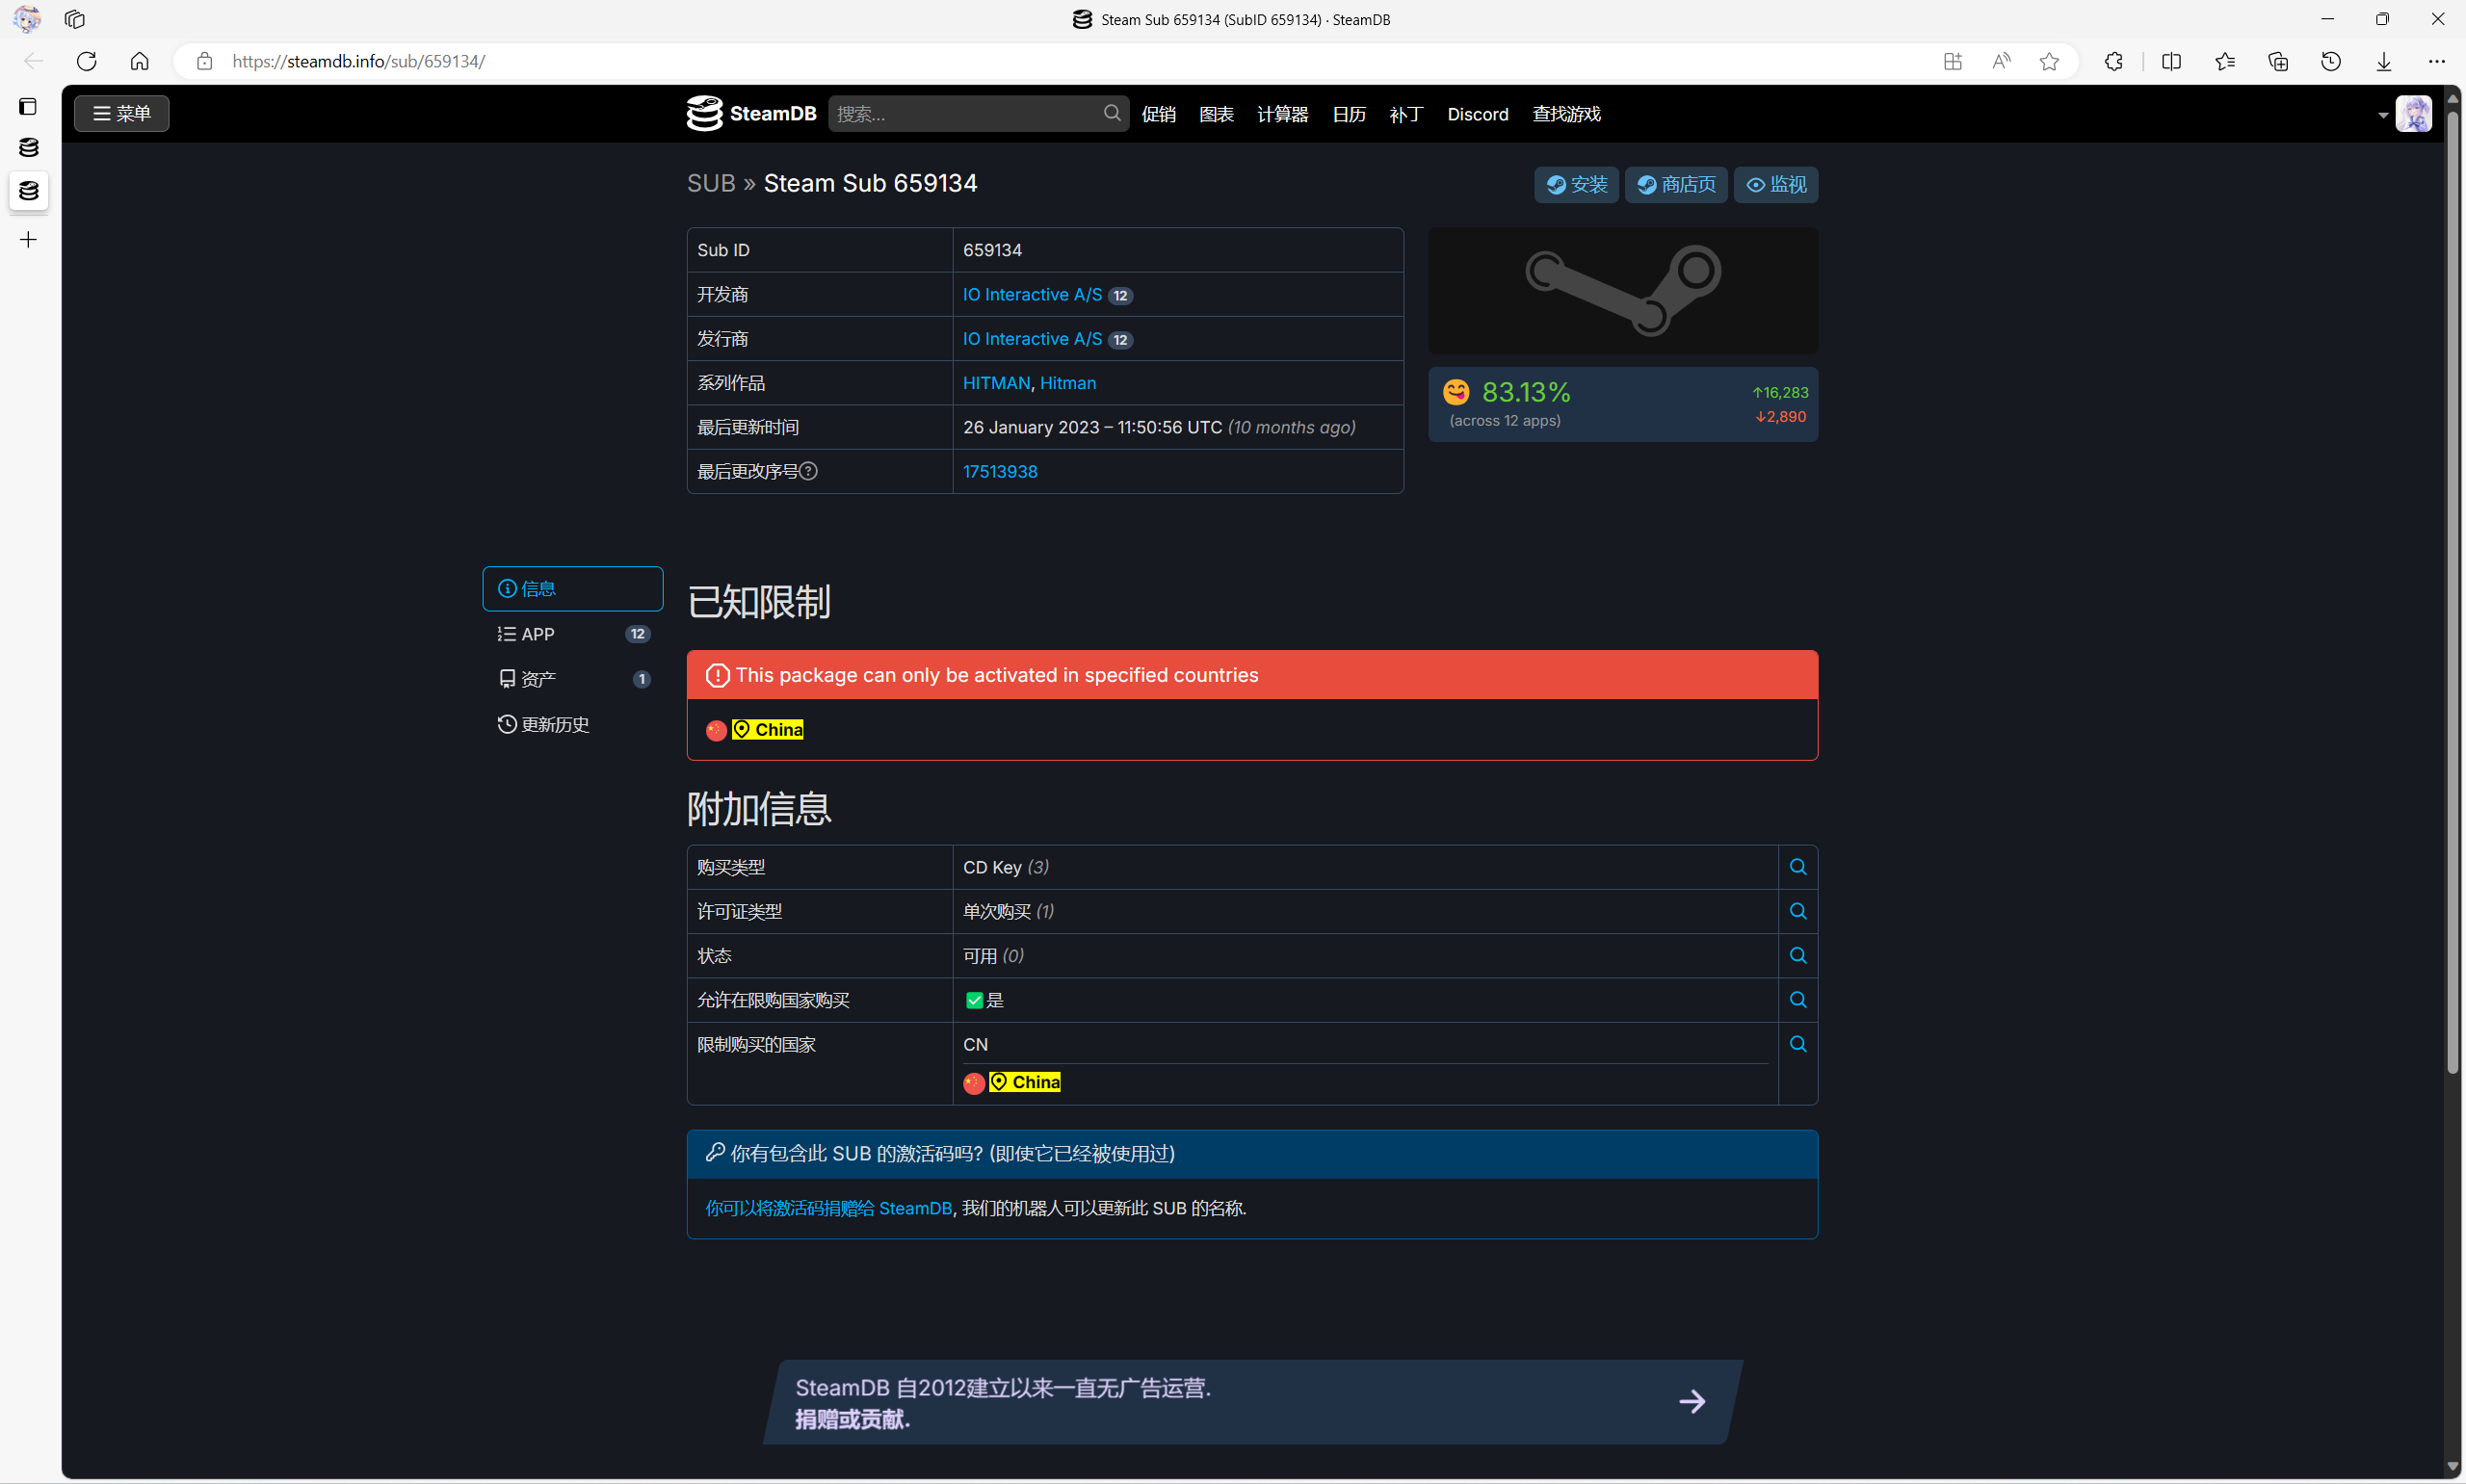This screenshot has width=2466, height=1484.
Task: Open changenumber 17513938 link
Action: 1000,471
